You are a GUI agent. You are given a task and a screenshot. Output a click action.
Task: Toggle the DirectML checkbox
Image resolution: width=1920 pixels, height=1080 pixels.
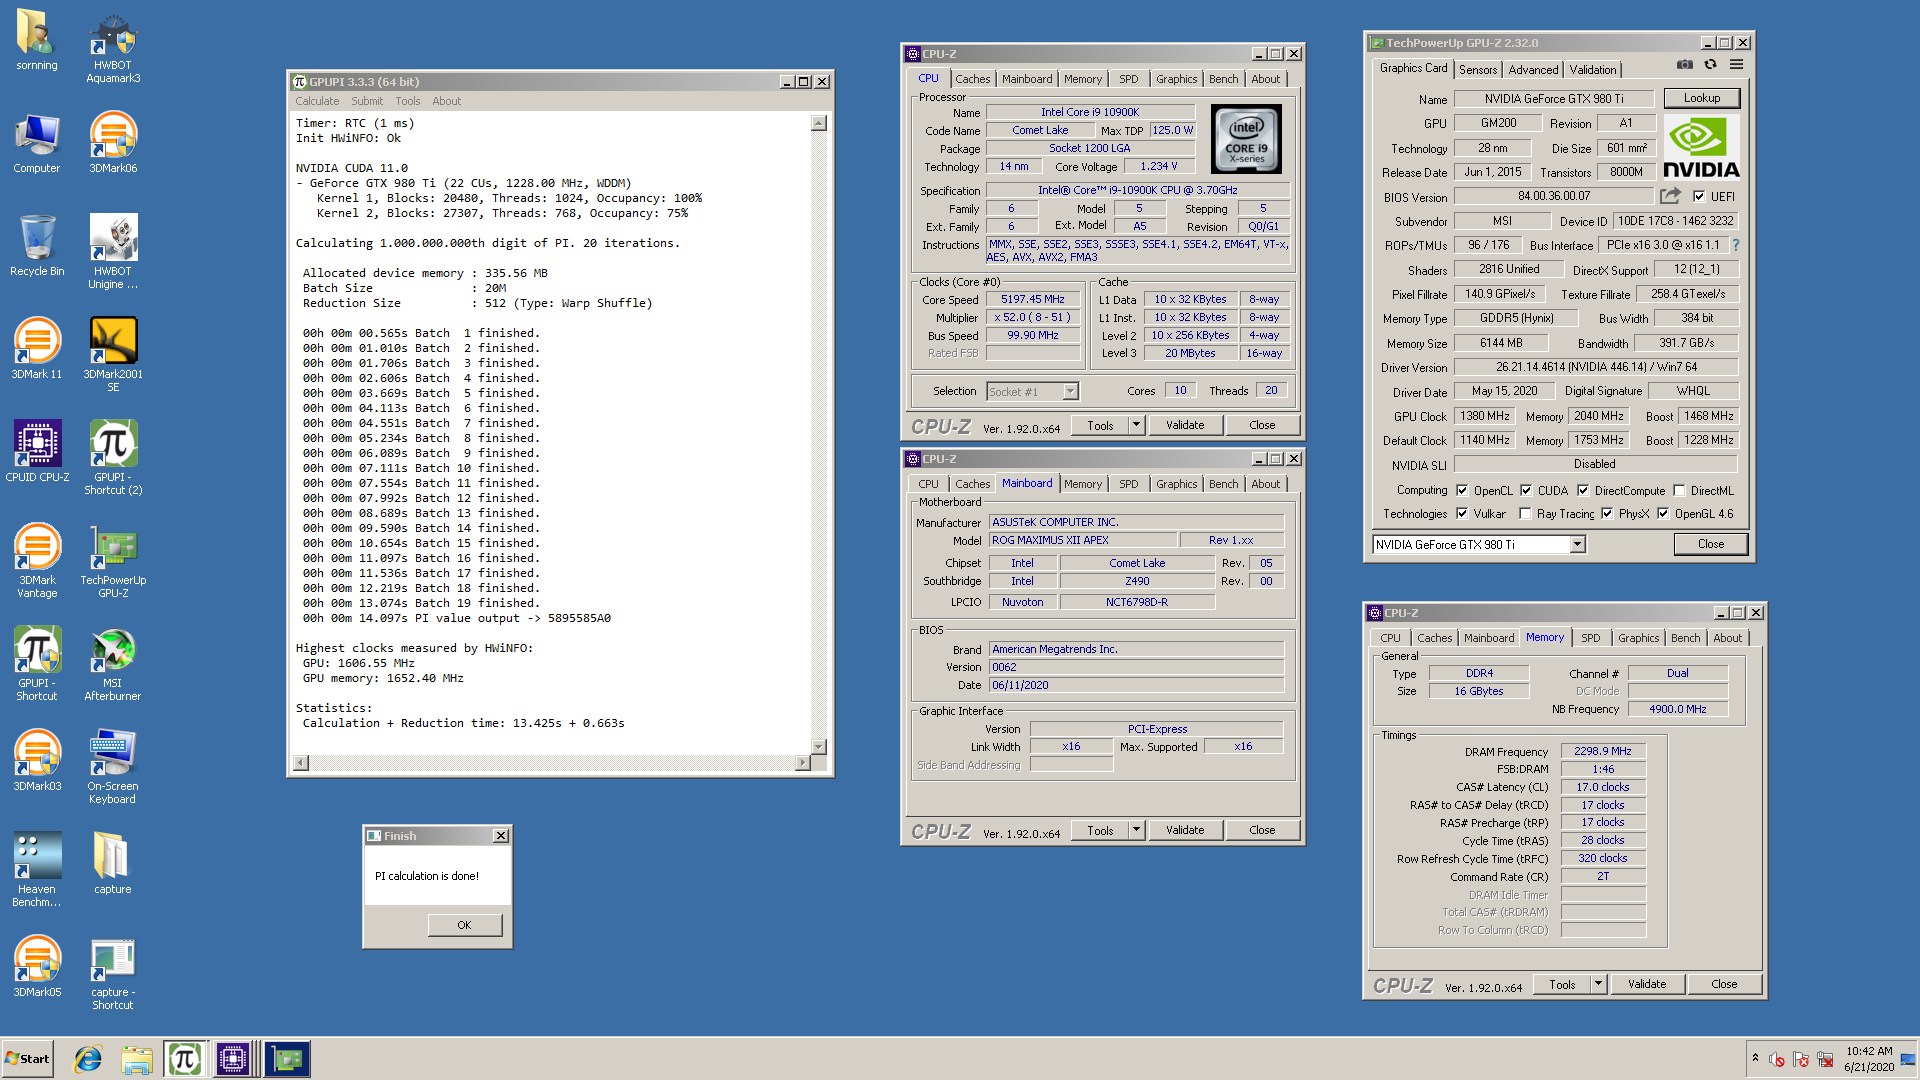1680,490
